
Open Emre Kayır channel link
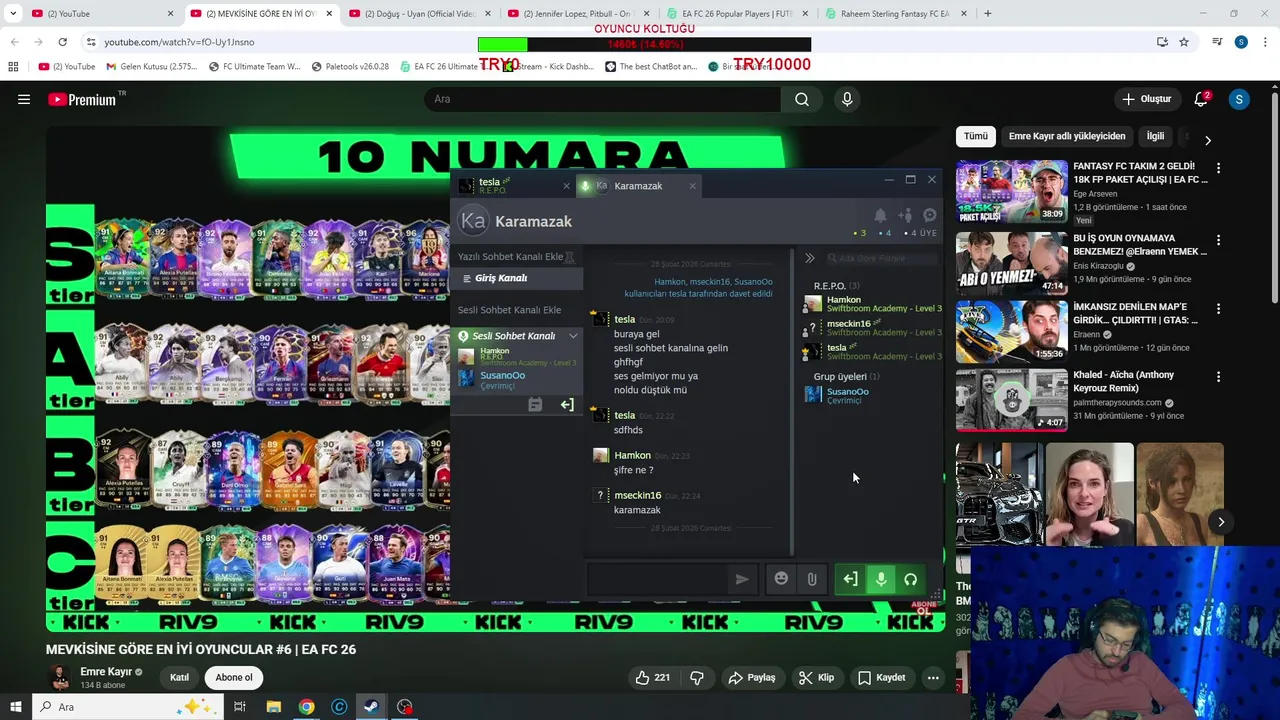tap(107, 672)
